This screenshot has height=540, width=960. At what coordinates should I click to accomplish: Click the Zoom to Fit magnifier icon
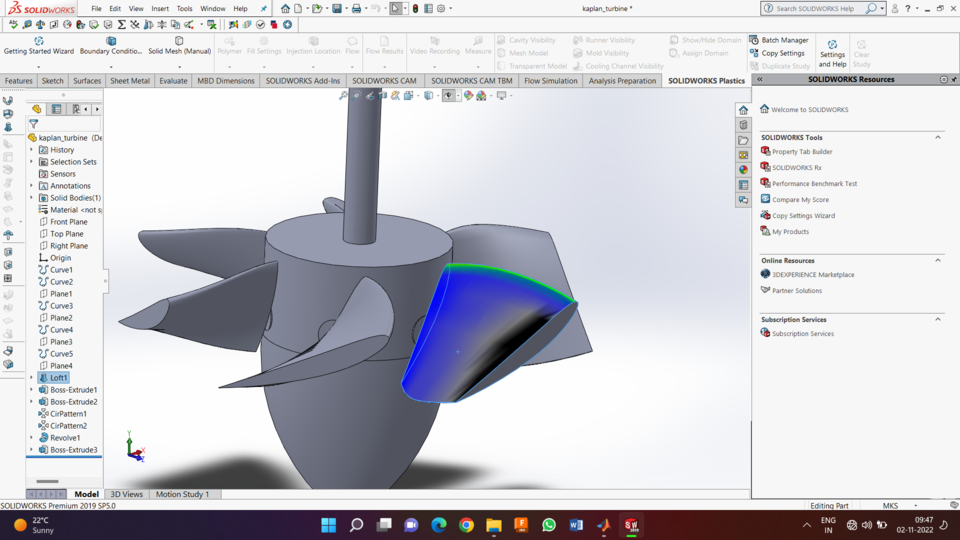pyautogui.click(x=344, y=96)
